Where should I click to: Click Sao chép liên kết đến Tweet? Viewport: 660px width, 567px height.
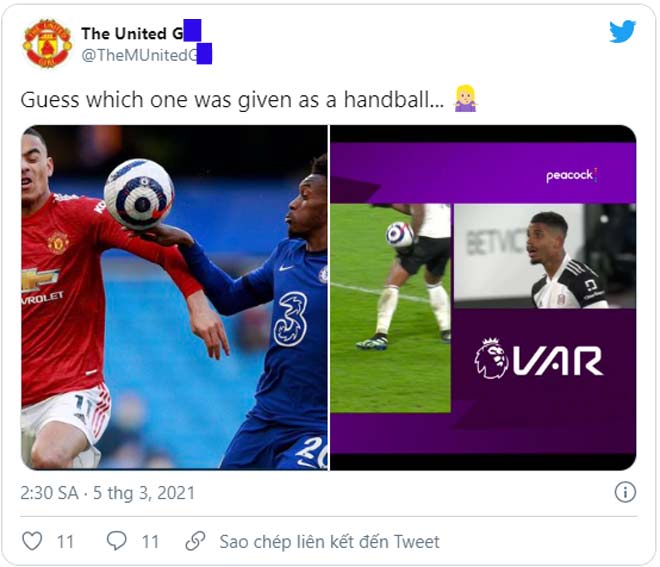click(329, 541)
